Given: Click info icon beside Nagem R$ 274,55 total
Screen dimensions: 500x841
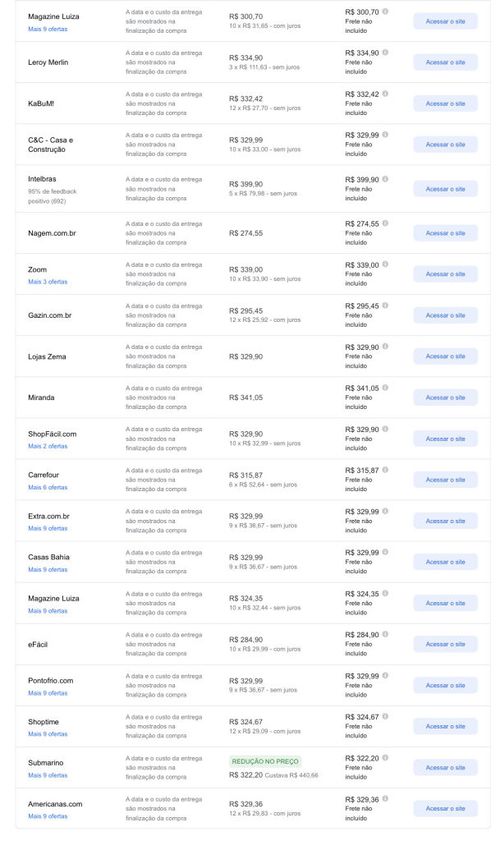Looking at the screenshot, I should point(385,224).
